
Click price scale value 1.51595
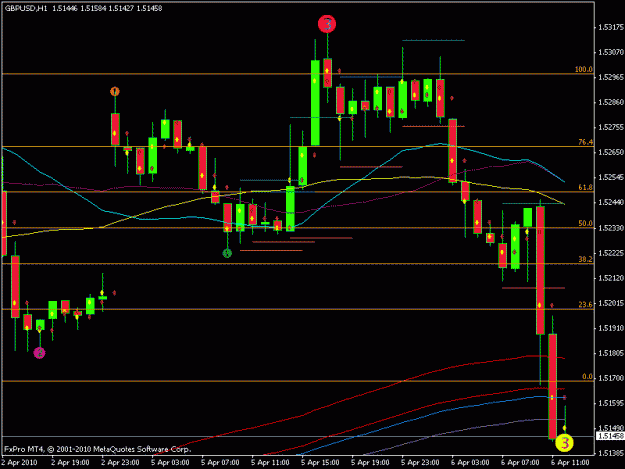(x=611, y=403)
